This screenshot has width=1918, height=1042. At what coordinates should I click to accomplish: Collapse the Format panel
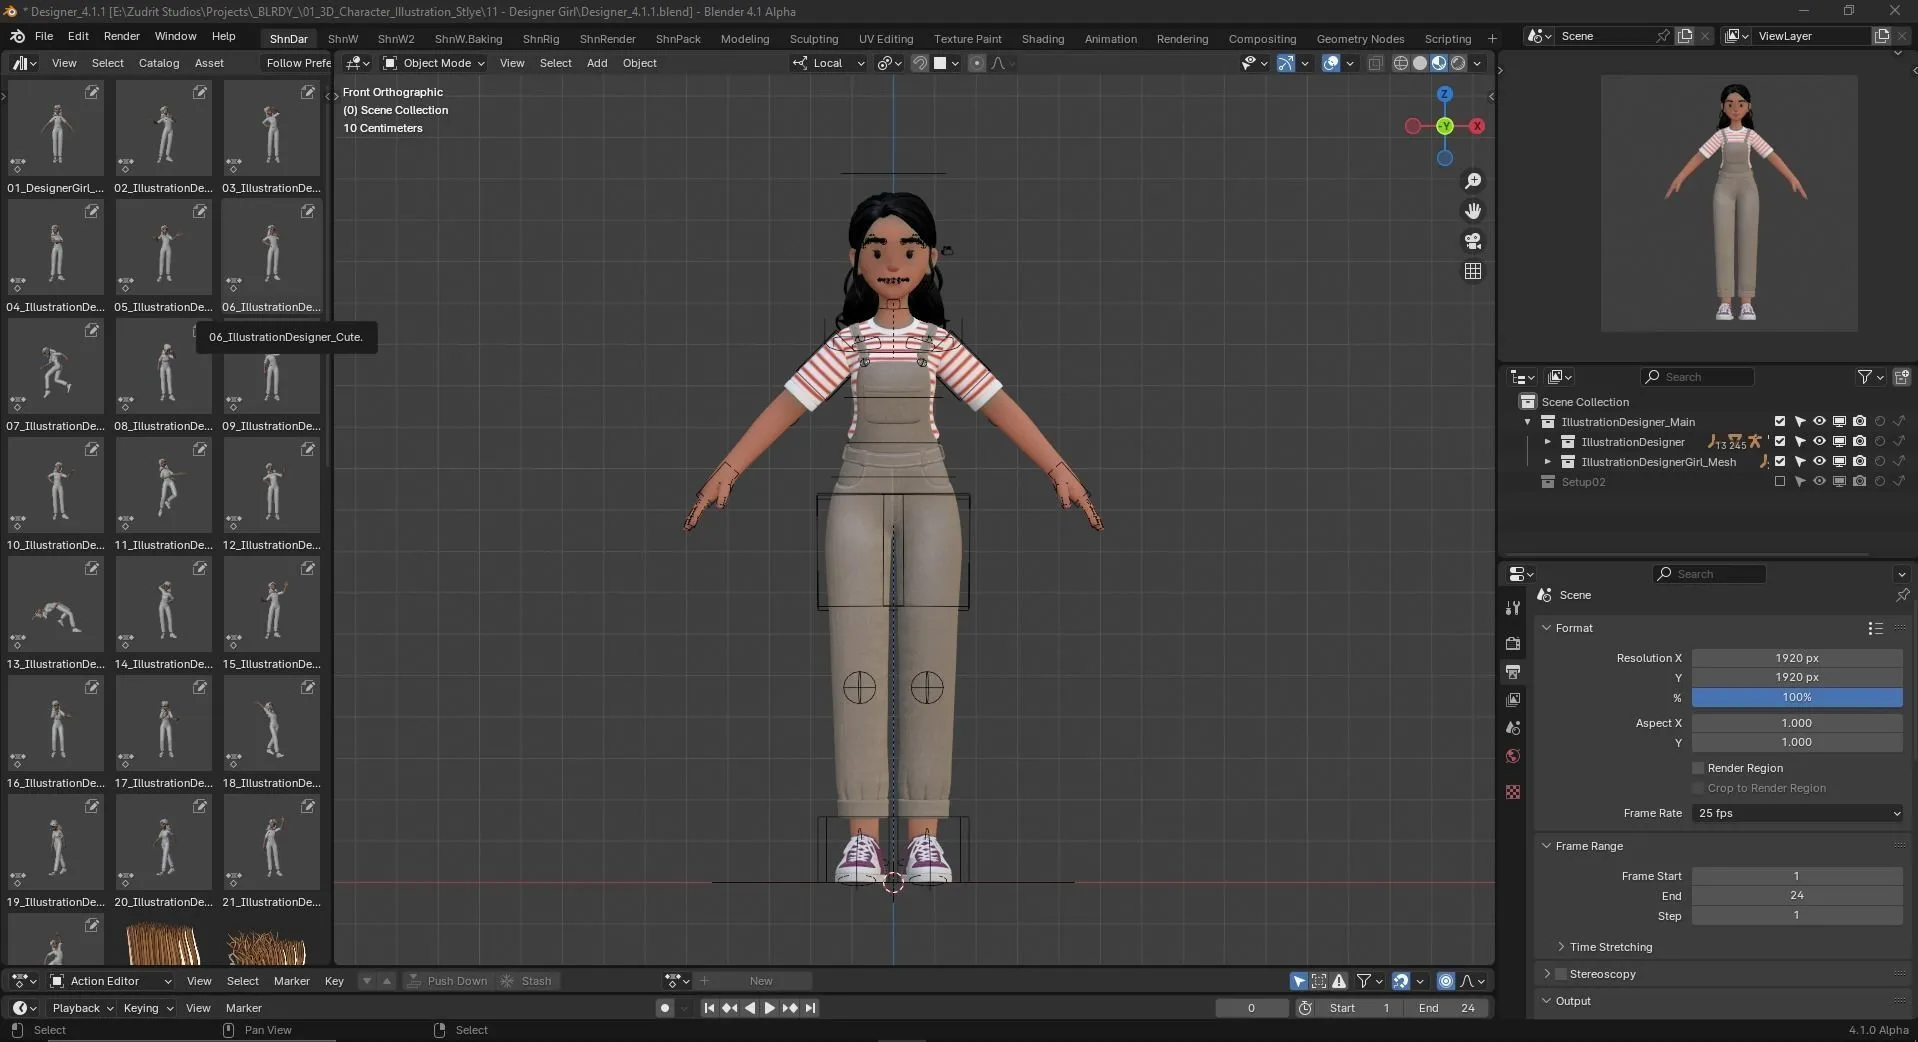[x=1548, y=628]
